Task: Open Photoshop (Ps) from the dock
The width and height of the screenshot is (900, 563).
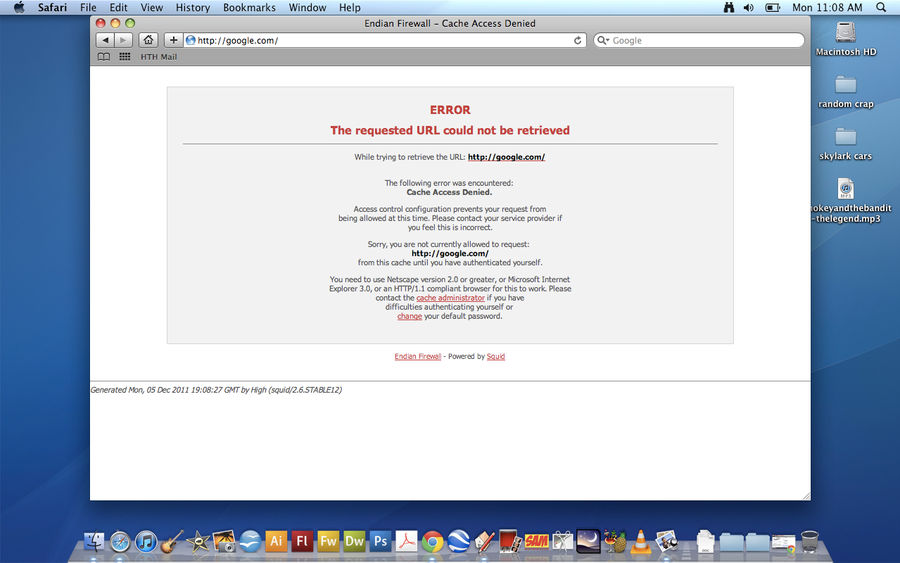Action: pos(380,541)
